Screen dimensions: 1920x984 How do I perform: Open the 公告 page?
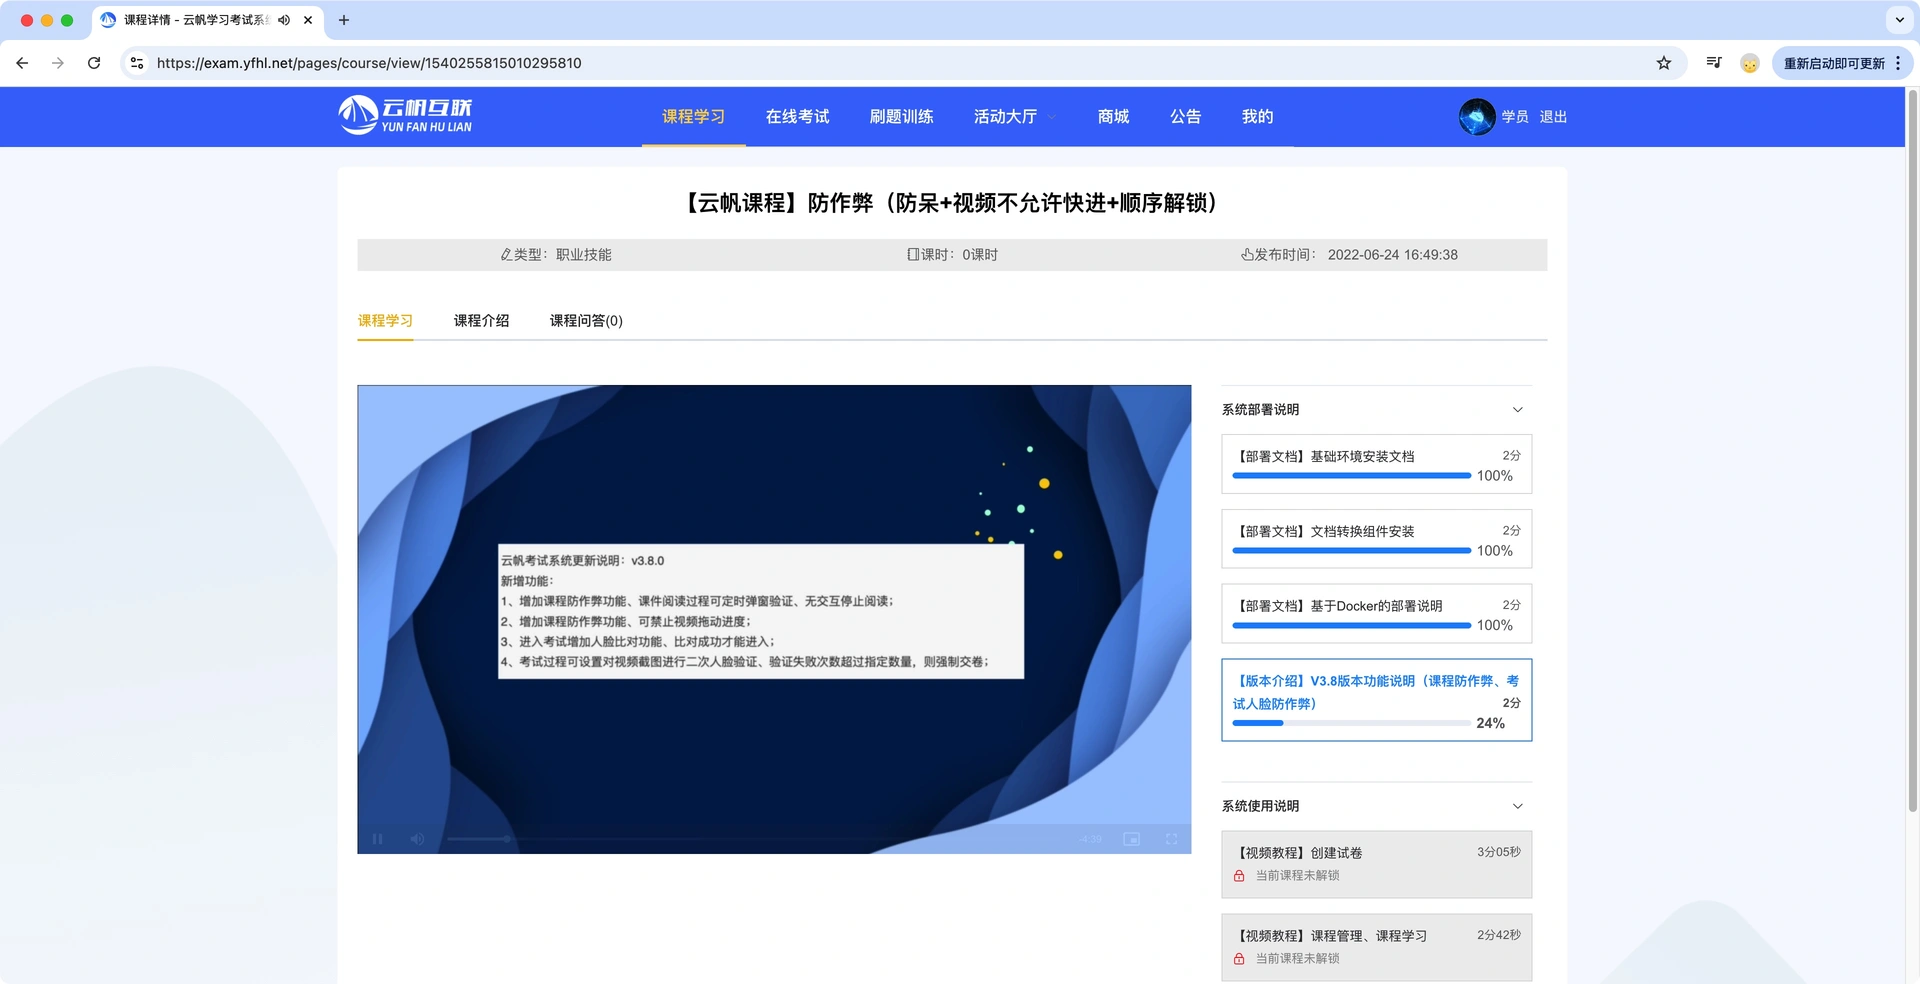1185,117
